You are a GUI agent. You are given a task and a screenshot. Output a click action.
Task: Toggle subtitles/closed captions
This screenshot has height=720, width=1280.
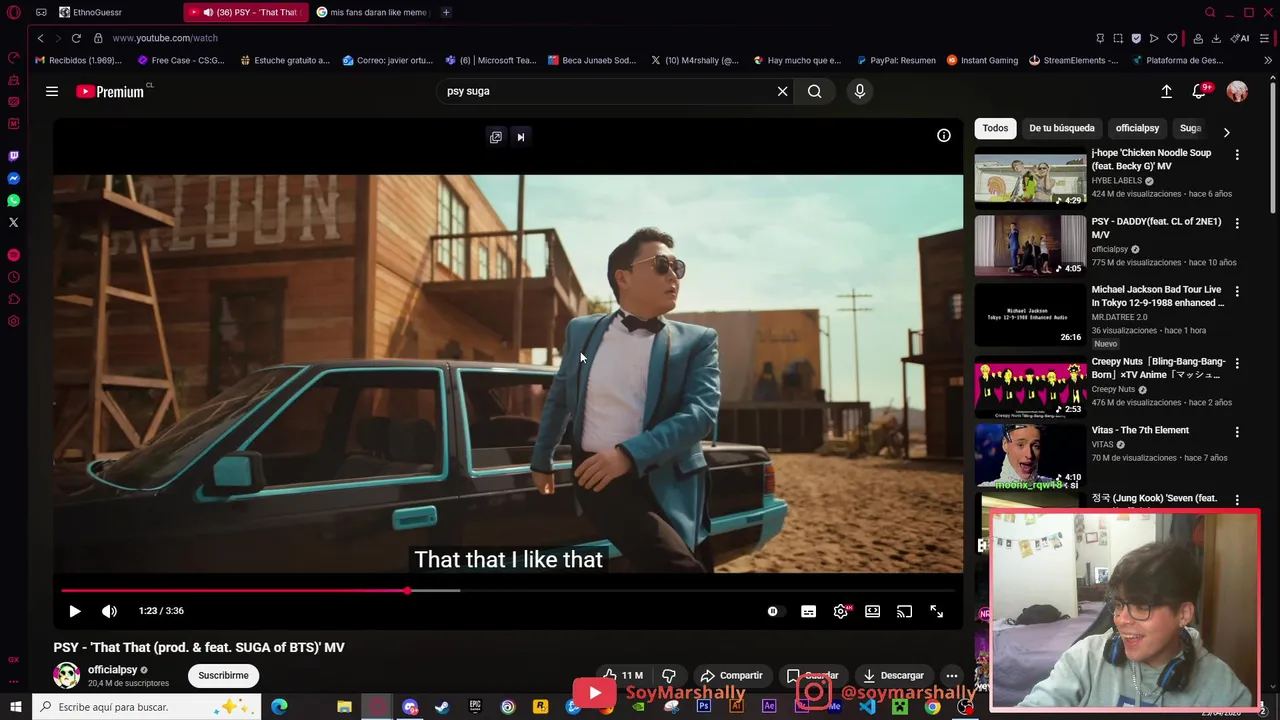pos(808,611)
